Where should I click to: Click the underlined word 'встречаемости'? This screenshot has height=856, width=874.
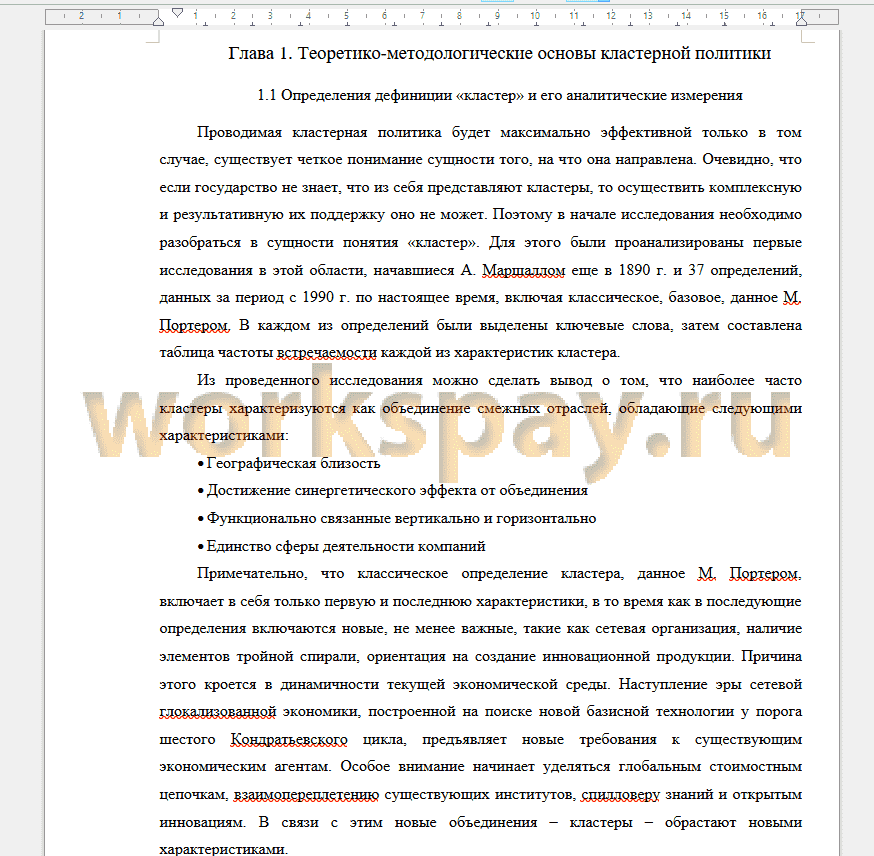click(327, 353)
